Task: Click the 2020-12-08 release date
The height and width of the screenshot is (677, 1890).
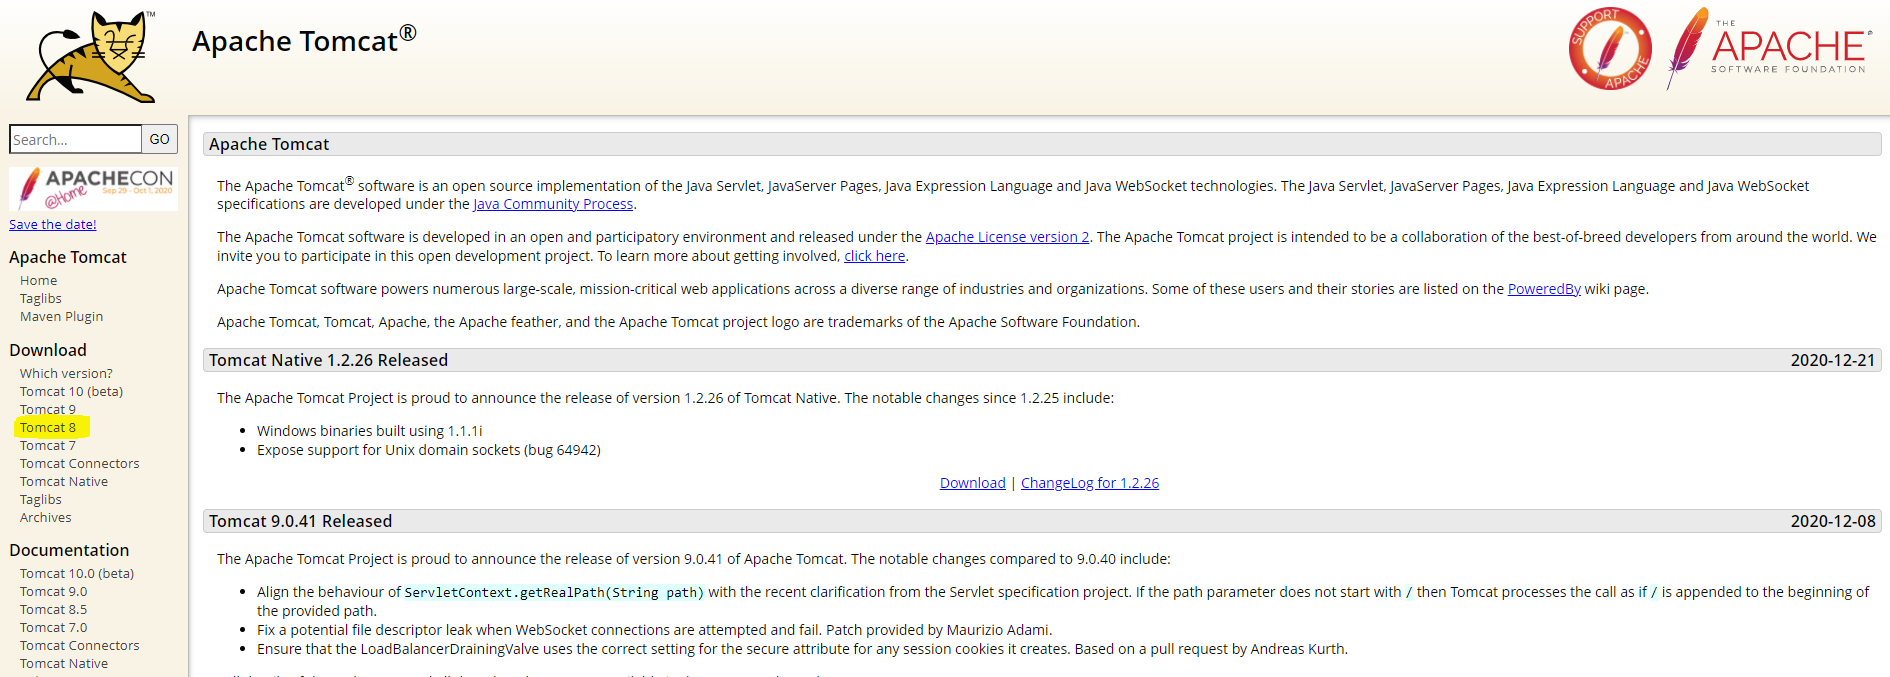Action: point(1833,521)
